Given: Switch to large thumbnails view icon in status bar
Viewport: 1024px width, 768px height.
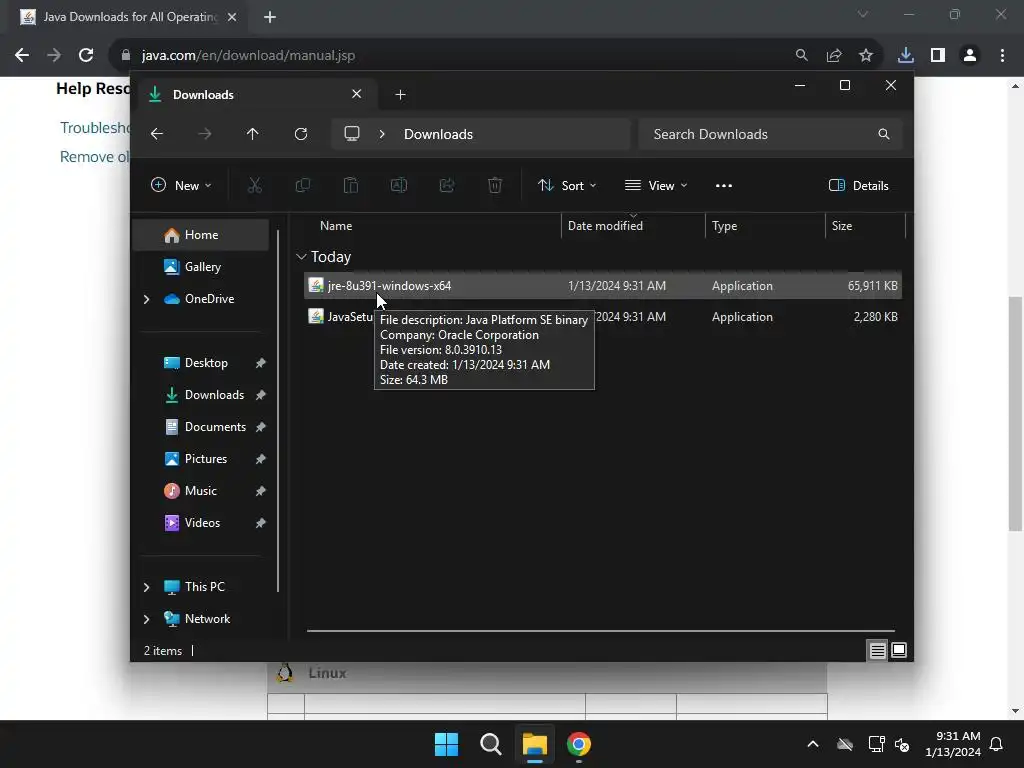Looking at the screenshot, I should tap(899, 650).
